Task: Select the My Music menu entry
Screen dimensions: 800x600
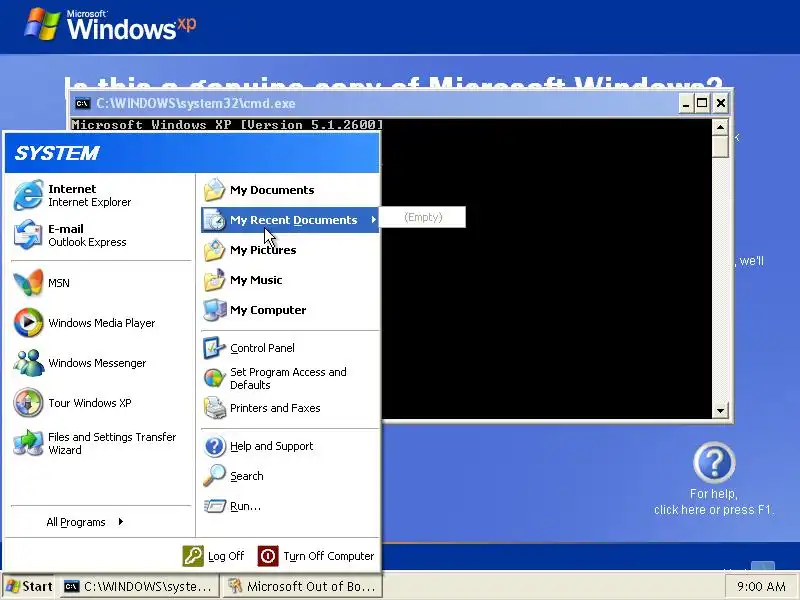Action: 290,280
